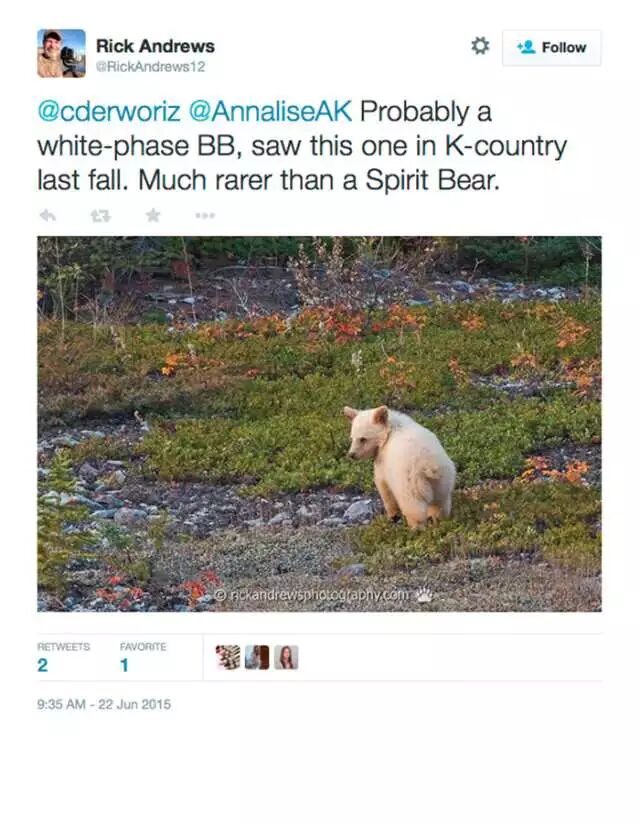Open the 9:35 AM - 22 Jun 2015 timestamp
Screen dimensions: 640x823
[104, 704]
